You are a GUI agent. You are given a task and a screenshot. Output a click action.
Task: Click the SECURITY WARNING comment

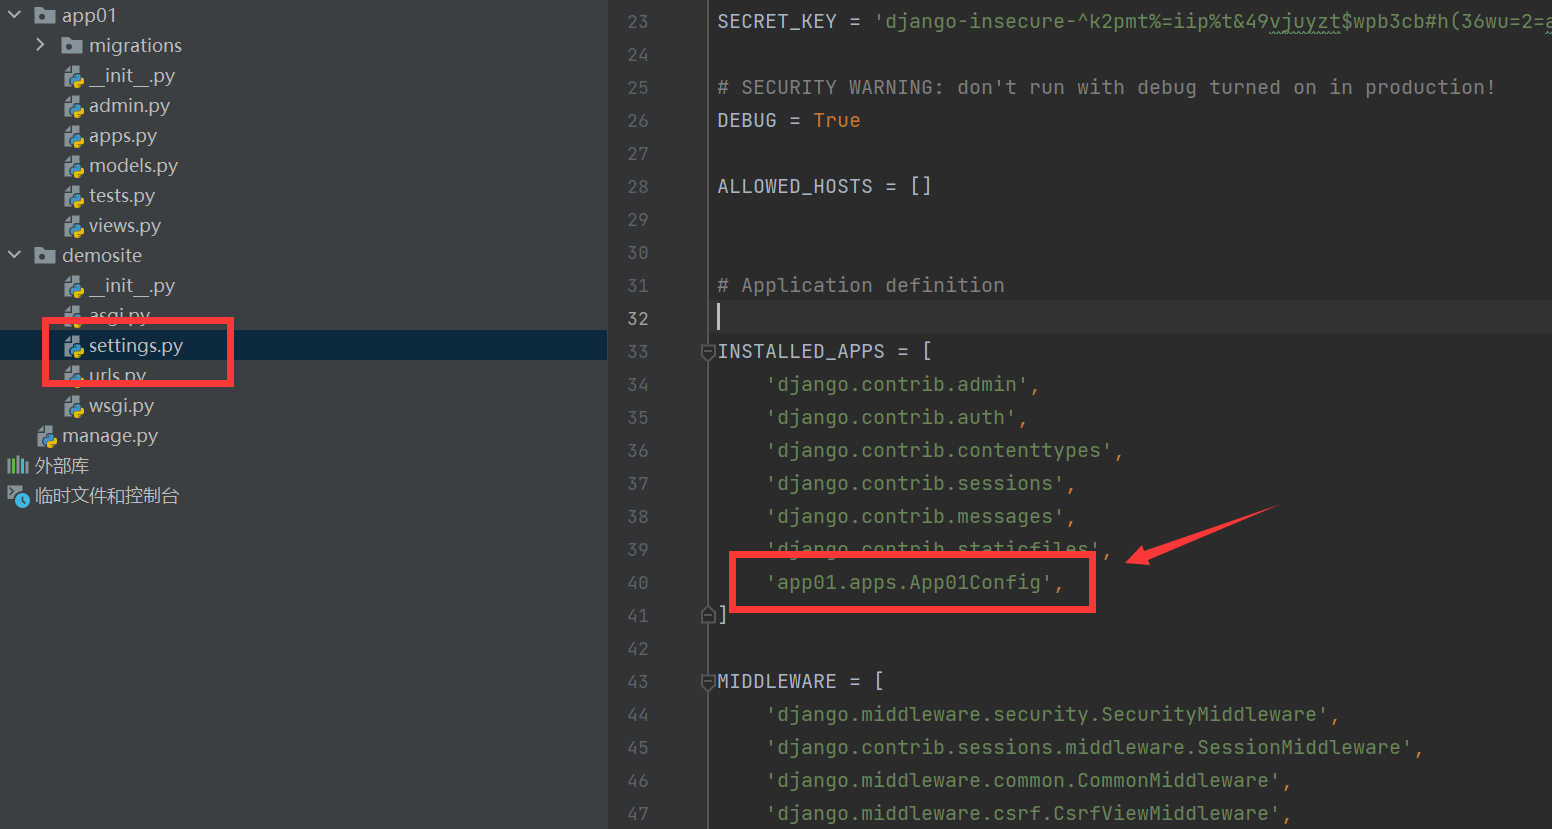click(x=1106, y=87)
